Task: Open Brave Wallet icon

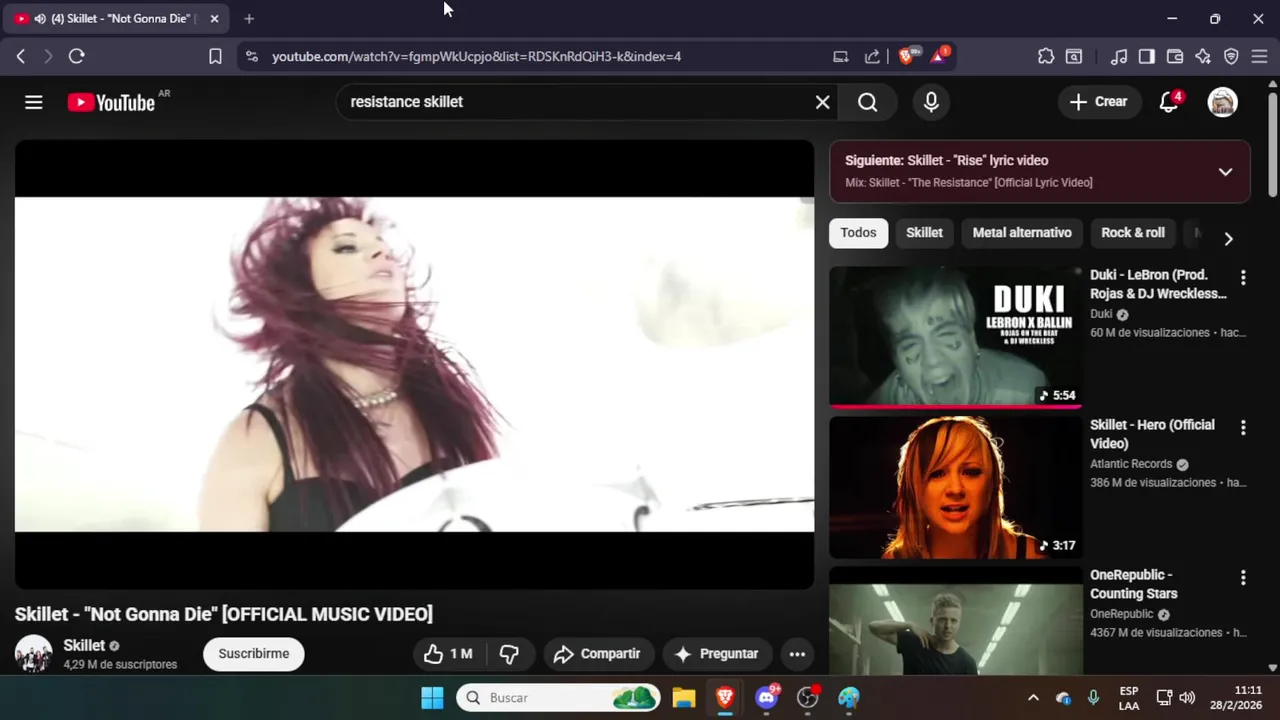Action: pyautogui.click(x=1175, y=56)
